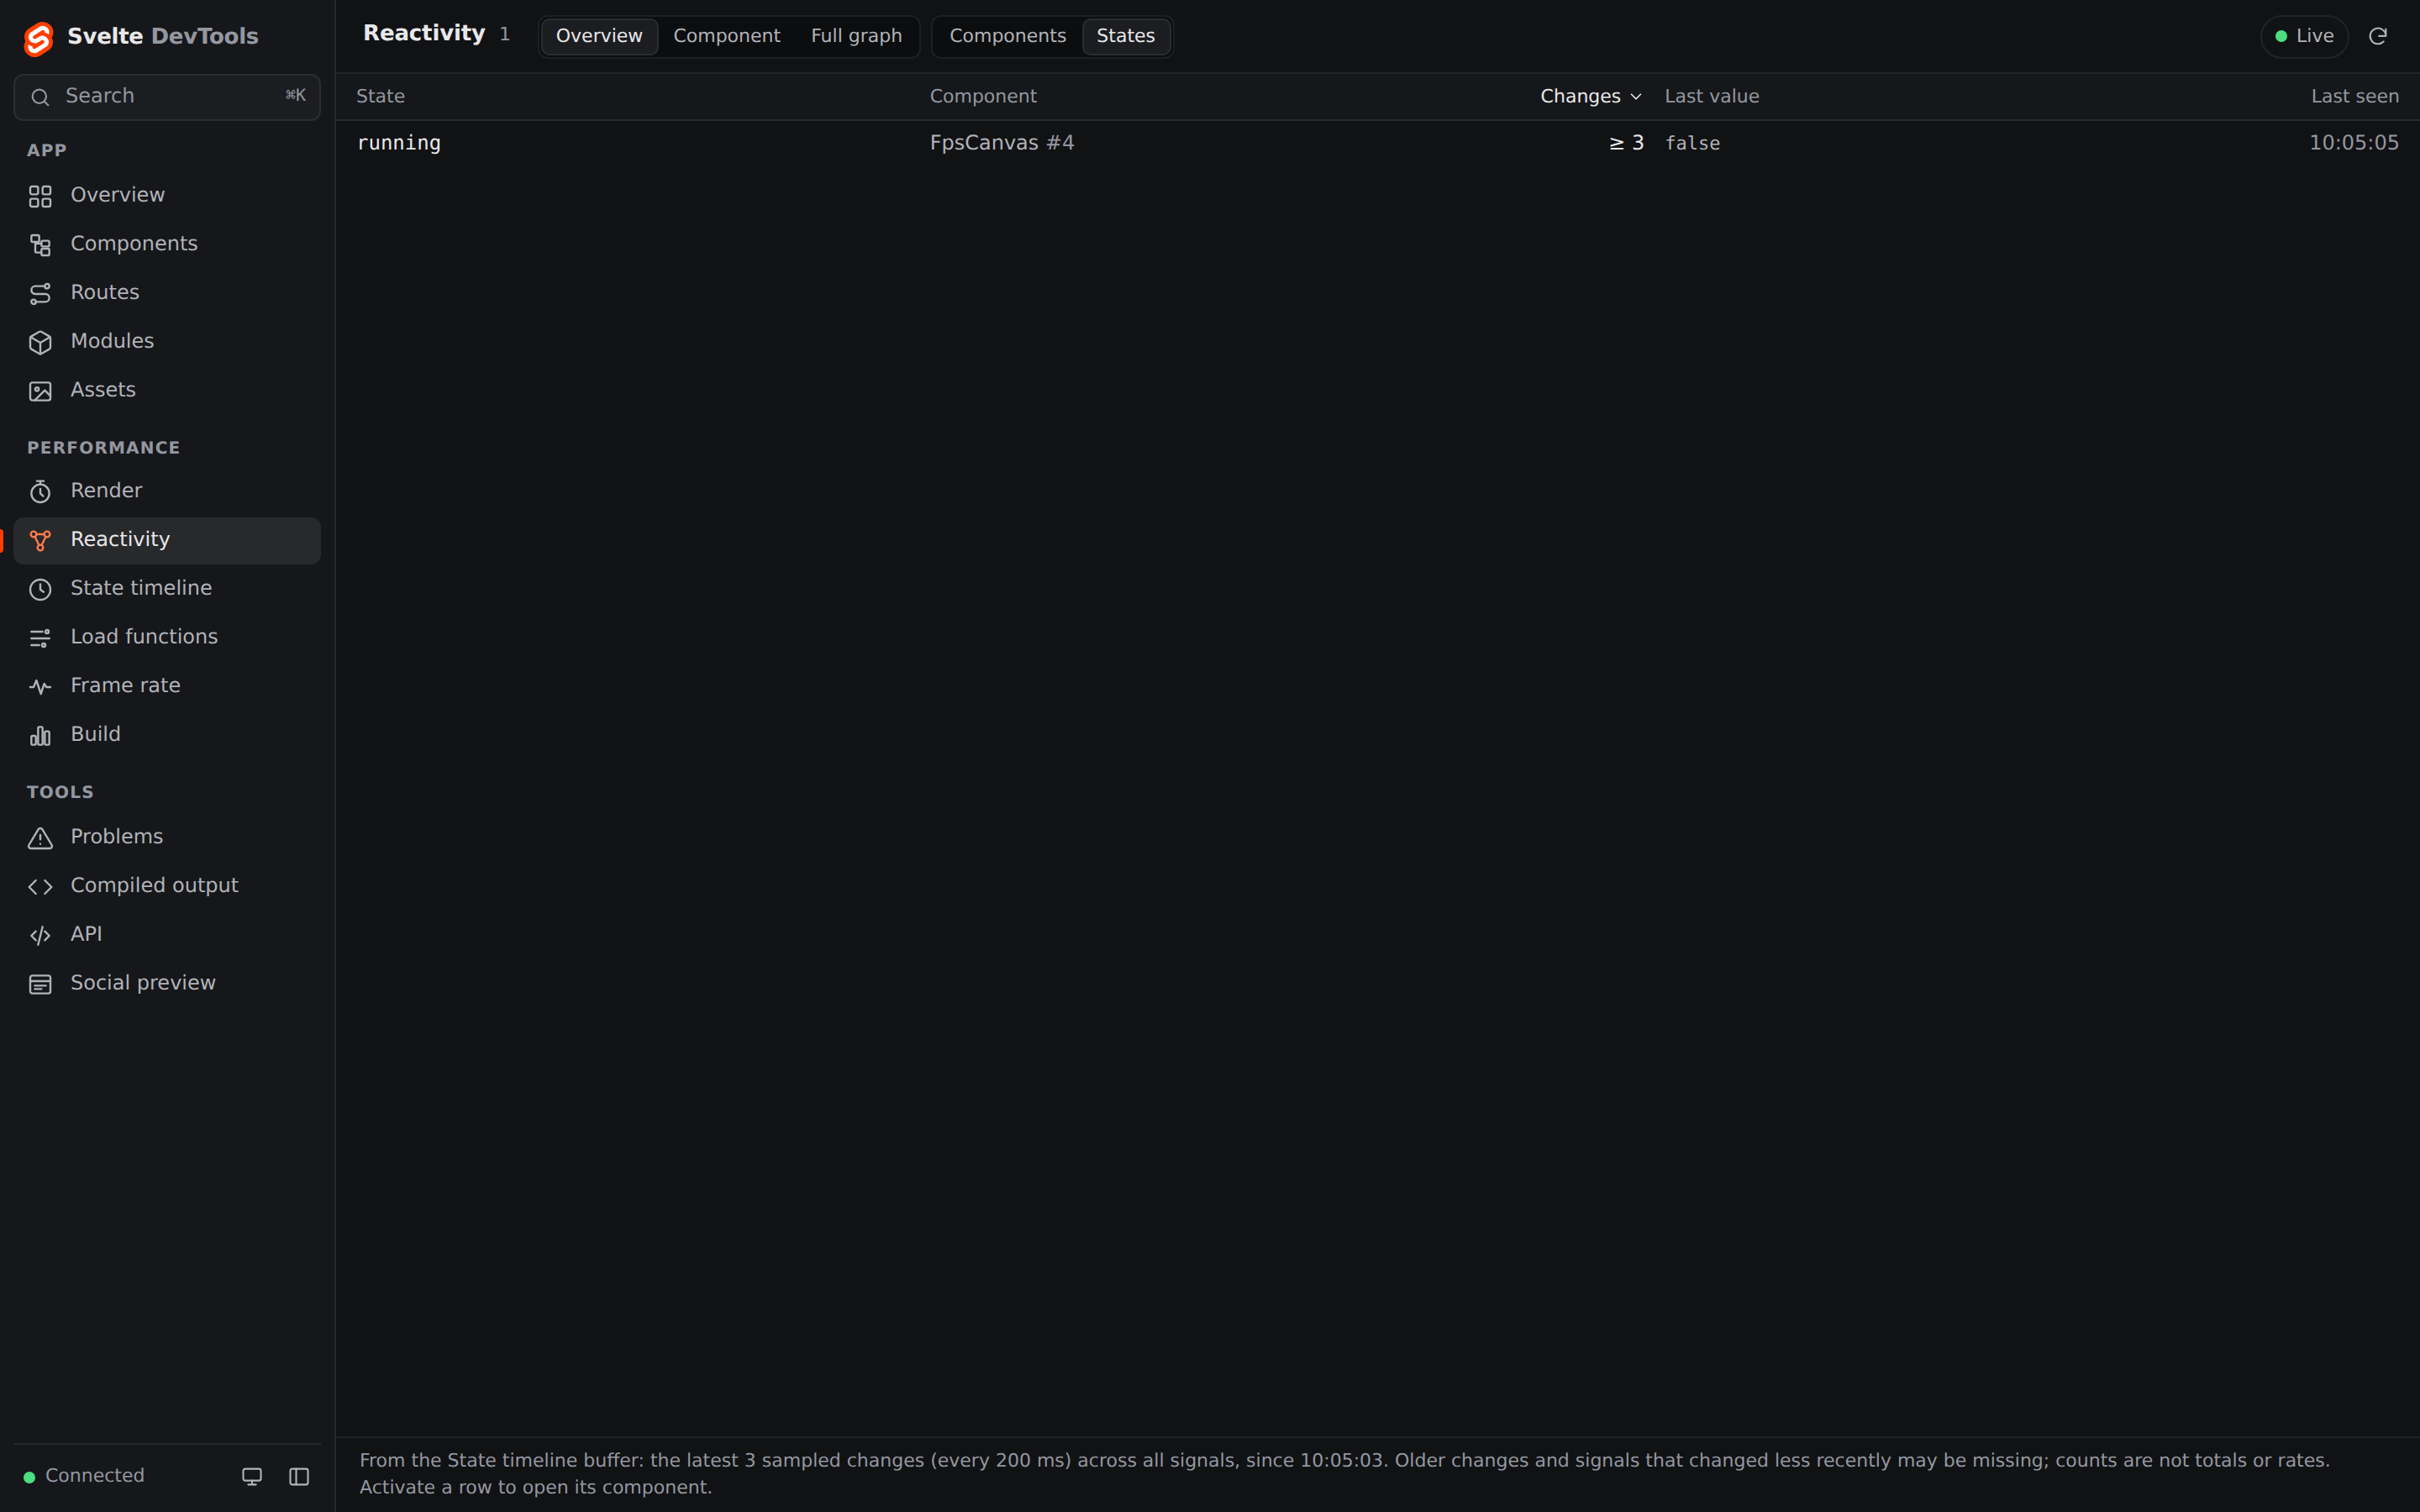This screenshot has width=2420, height=1512.
Task: Select the Load functions icon
Action: pyautogui.click(x=40, y=638)
